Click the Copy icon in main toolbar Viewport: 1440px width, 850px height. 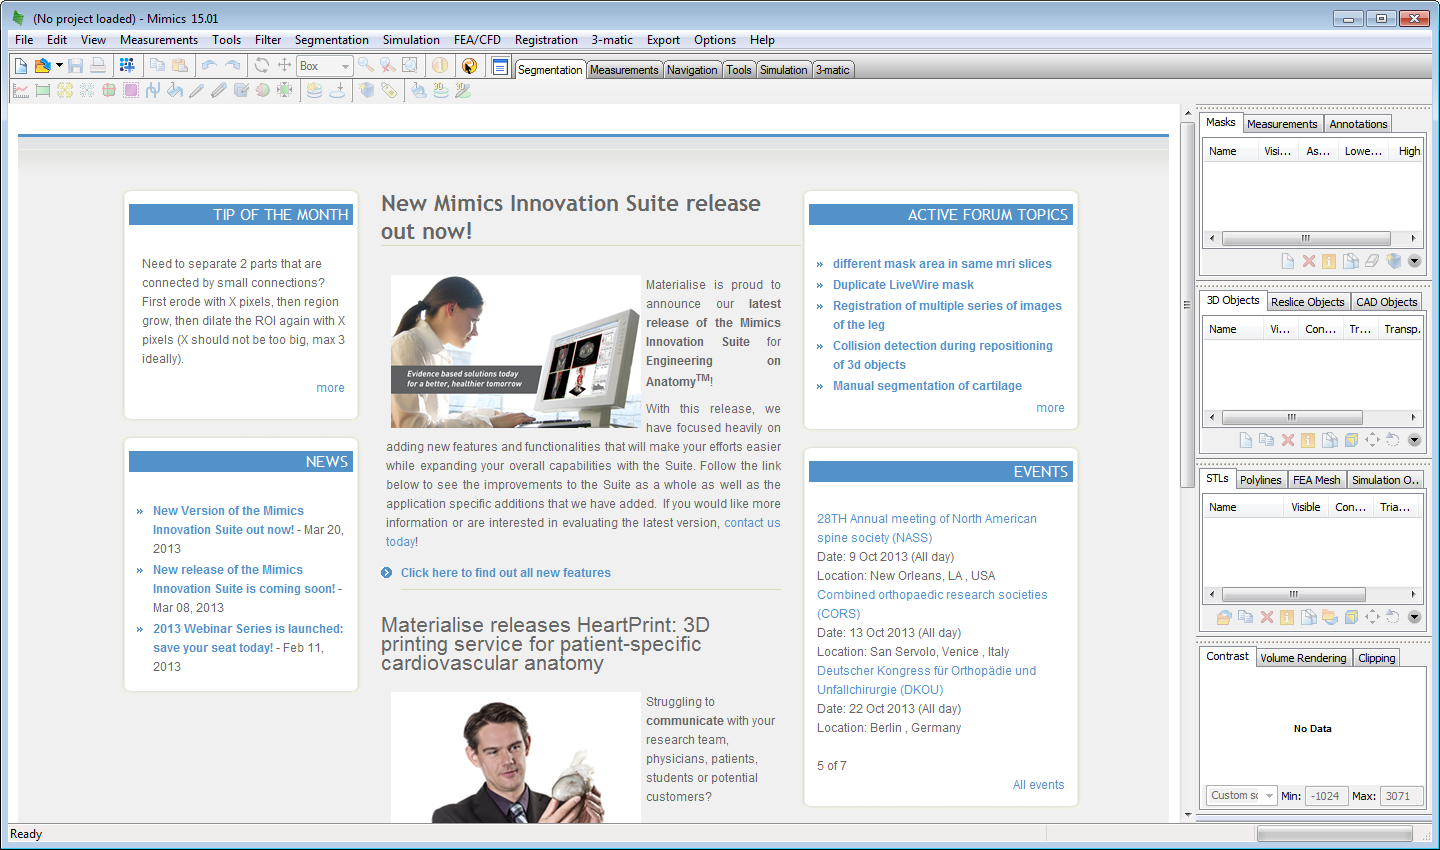[157, 65]
